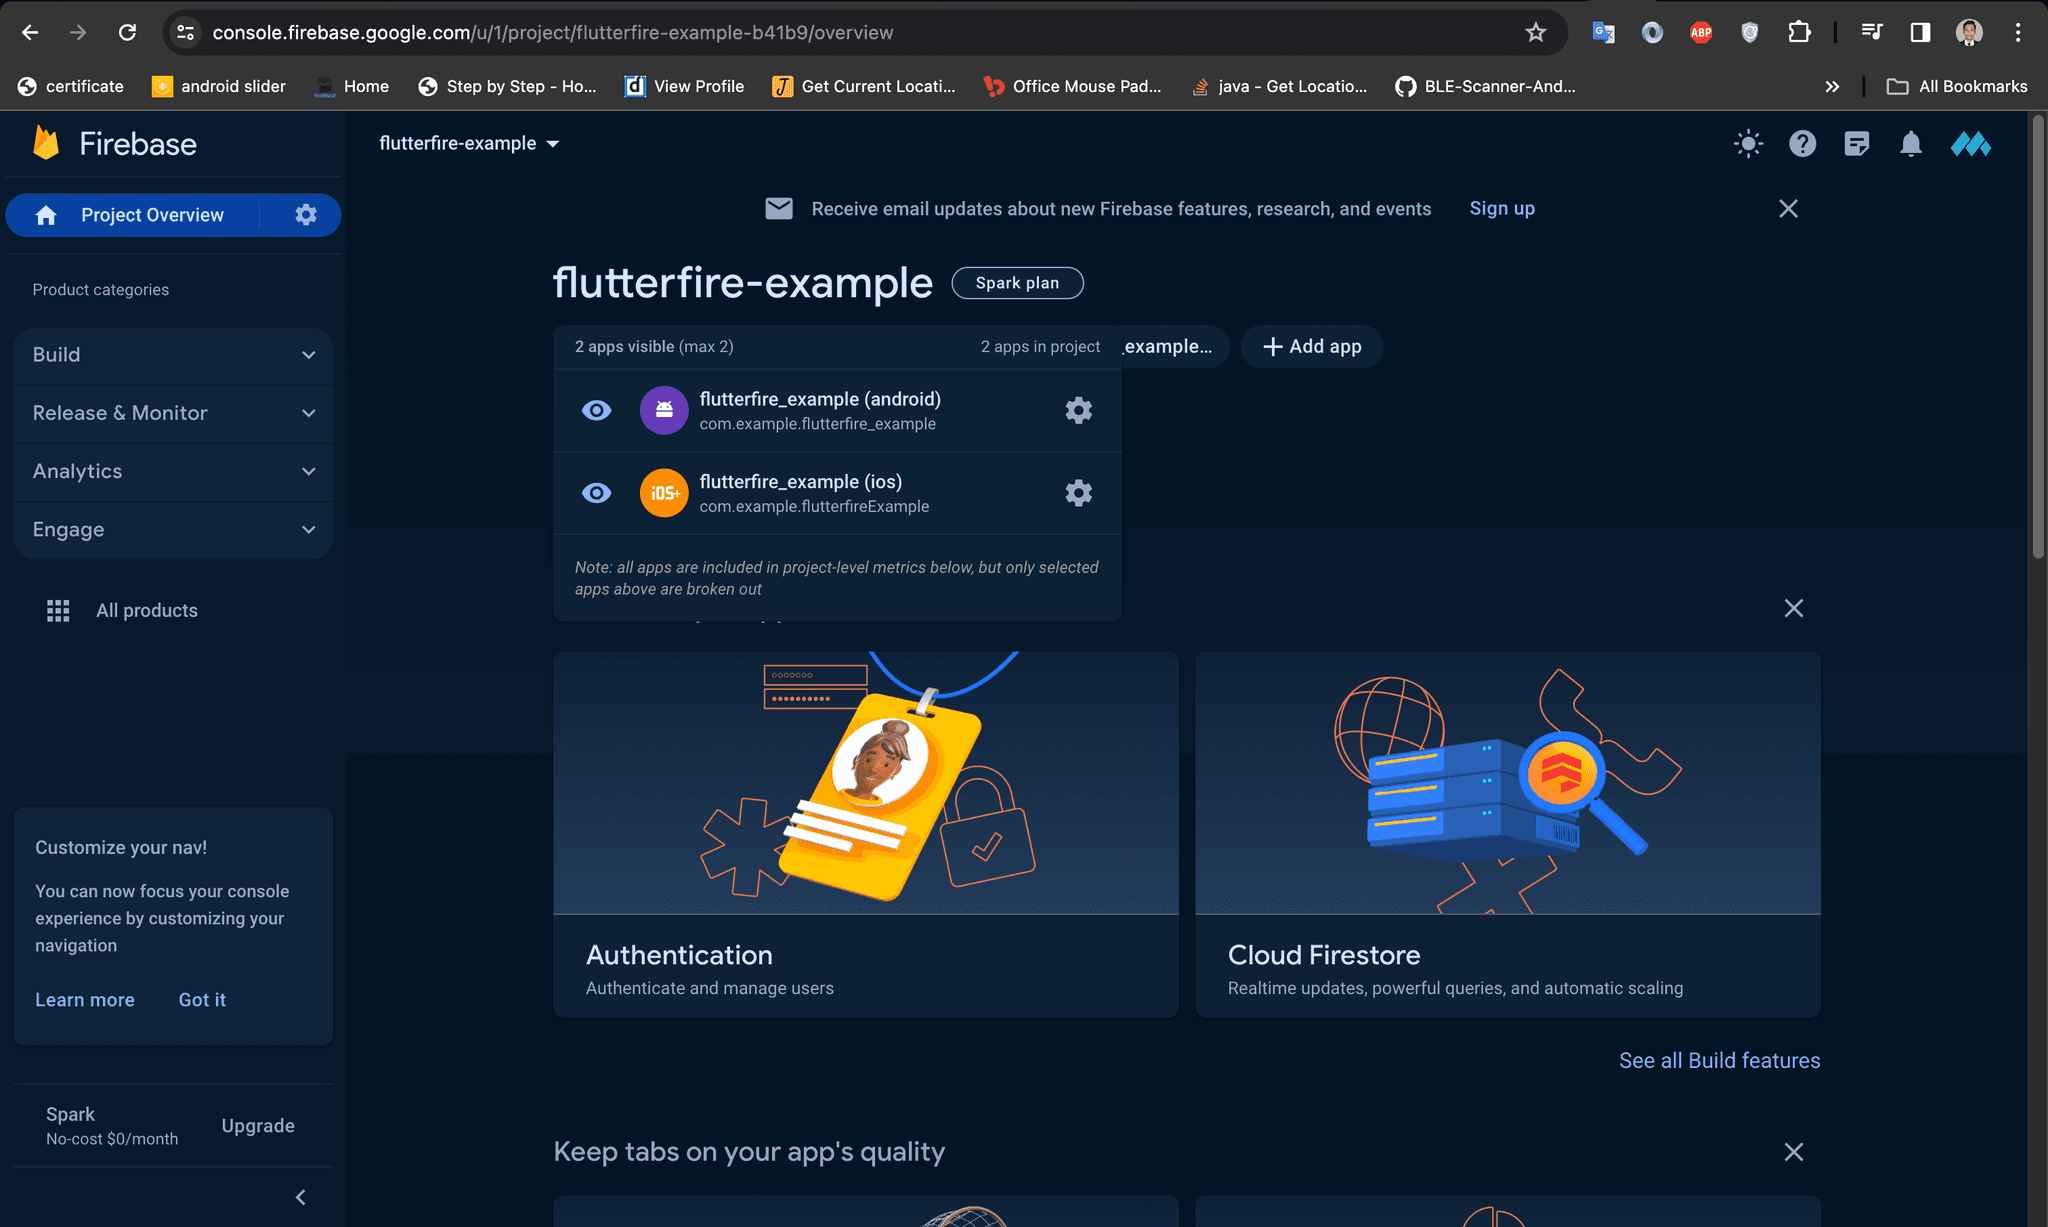
Task: Open notifications bell icon
Action: point(1910,144)
